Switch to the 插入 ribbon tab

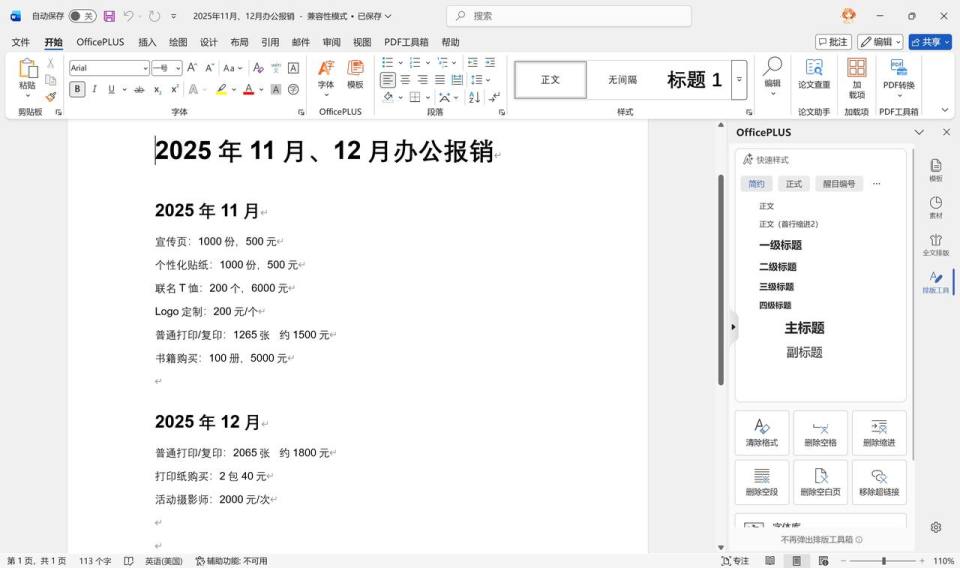pos(147,42)
